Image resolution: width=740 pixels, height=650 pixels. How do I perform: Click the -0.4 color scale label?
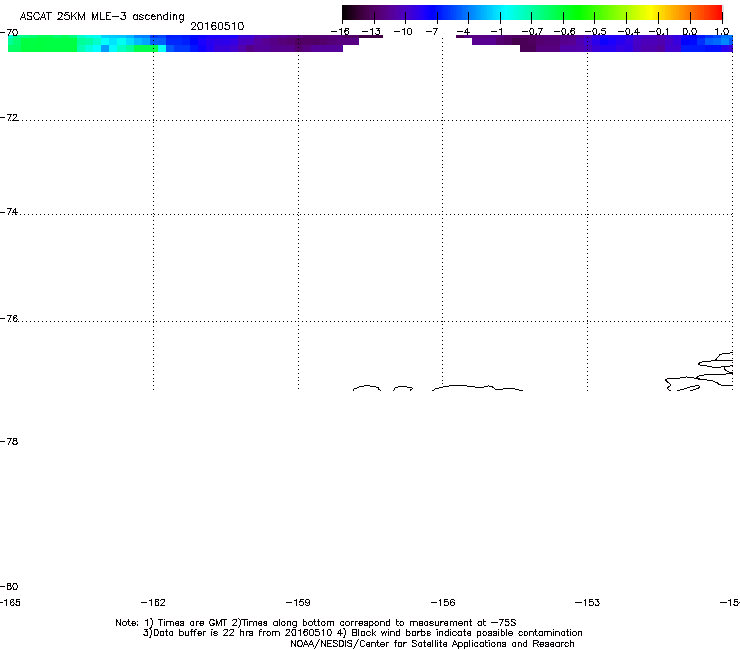(629, 32)
